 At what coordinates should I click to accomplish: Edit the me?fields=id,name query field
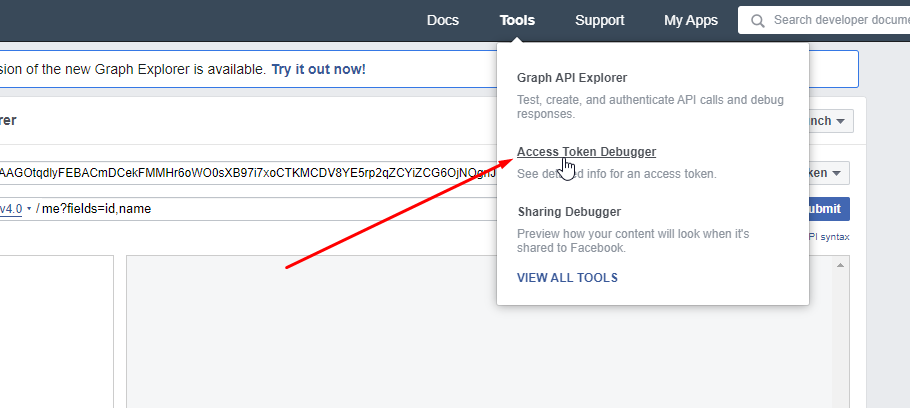pos(267,208)
